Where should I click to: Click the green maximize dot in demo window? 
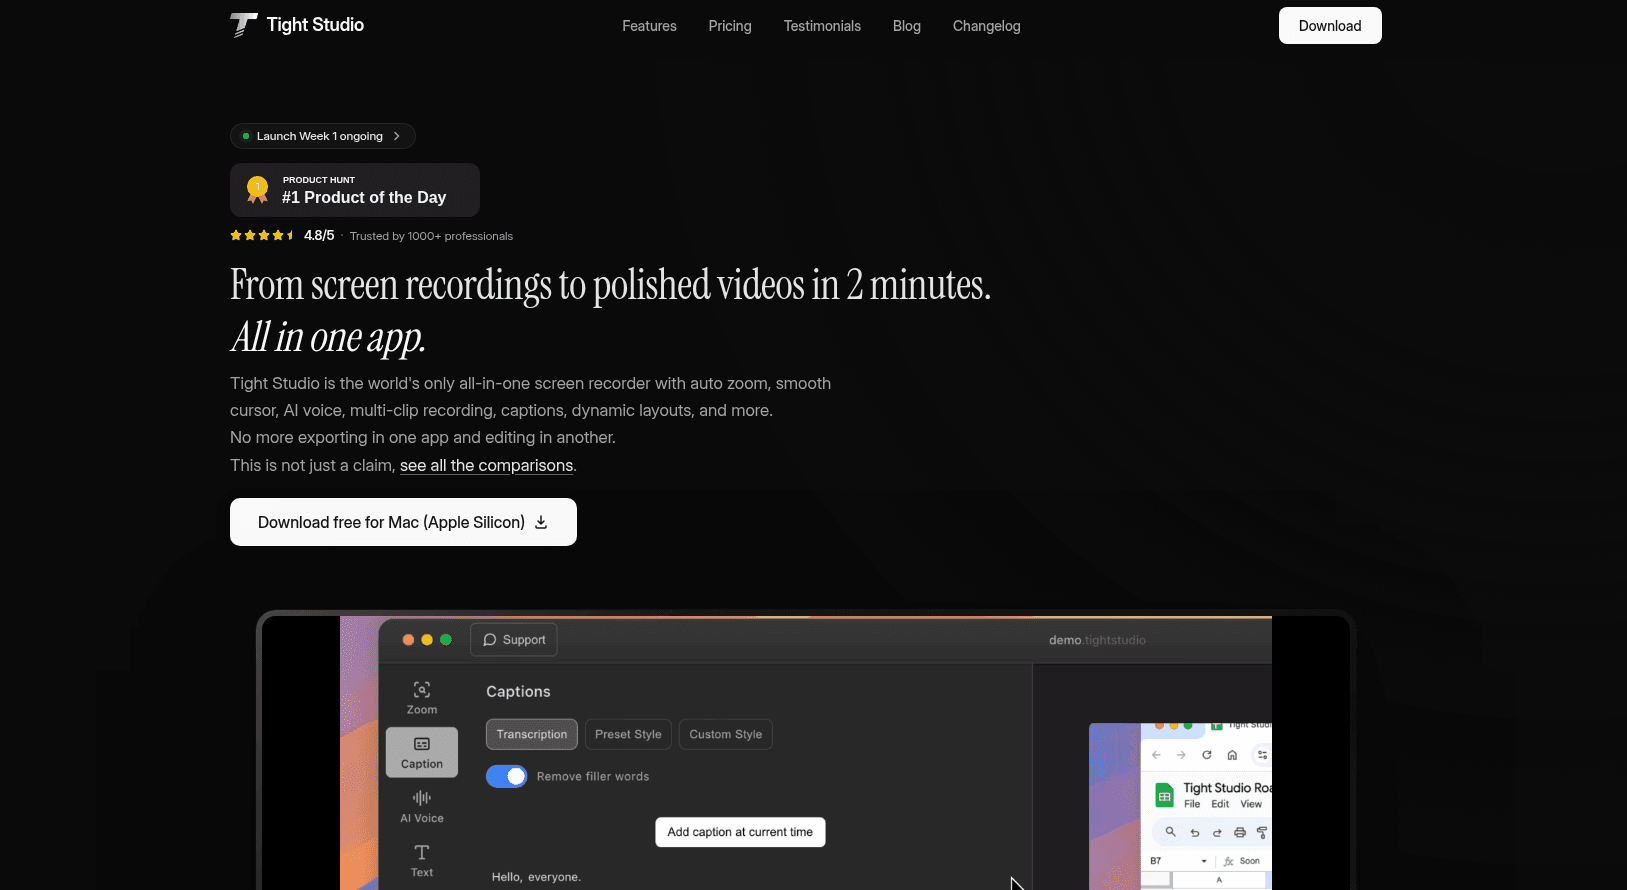pyautogui.click(x=446, y=640)
